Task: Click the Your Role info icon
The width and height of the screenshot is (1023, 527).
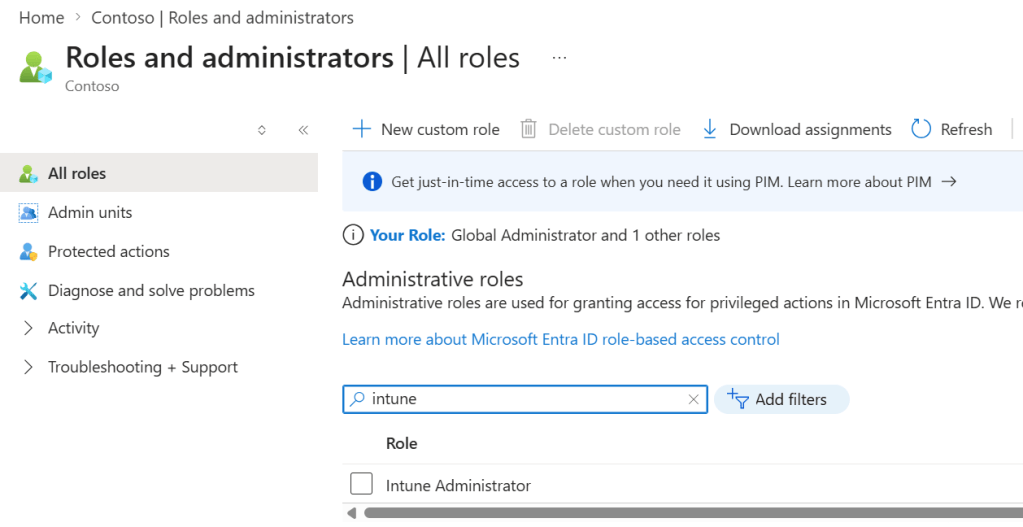Action: click(x=352, y=236)
